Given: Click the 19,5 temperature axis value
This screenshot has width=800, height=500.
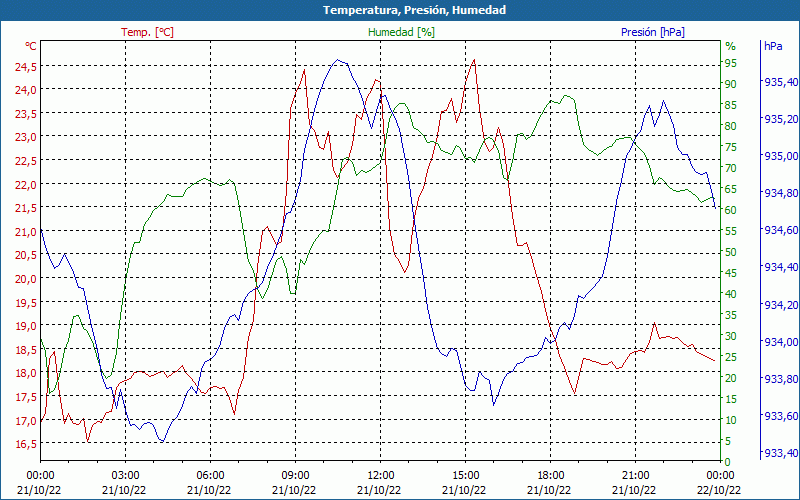Looking at the screenshot, I should 26,303.
